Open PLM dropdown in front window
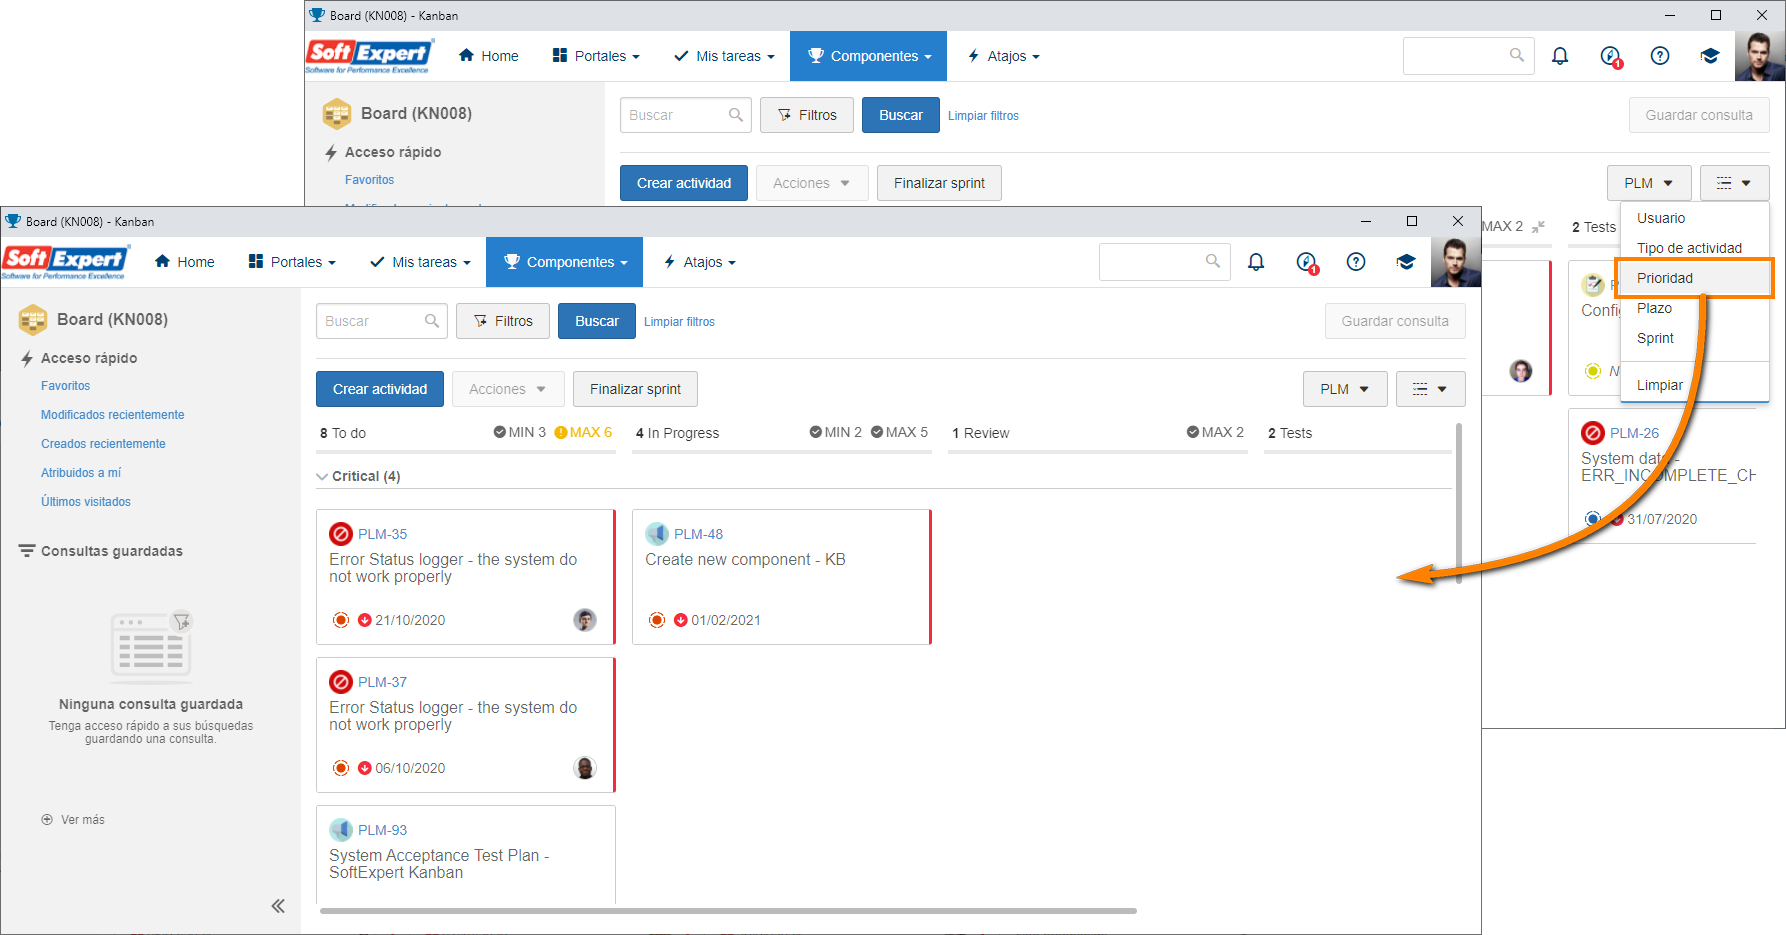This screenshot has height=935, width=1786. [x=1345, y=389]
